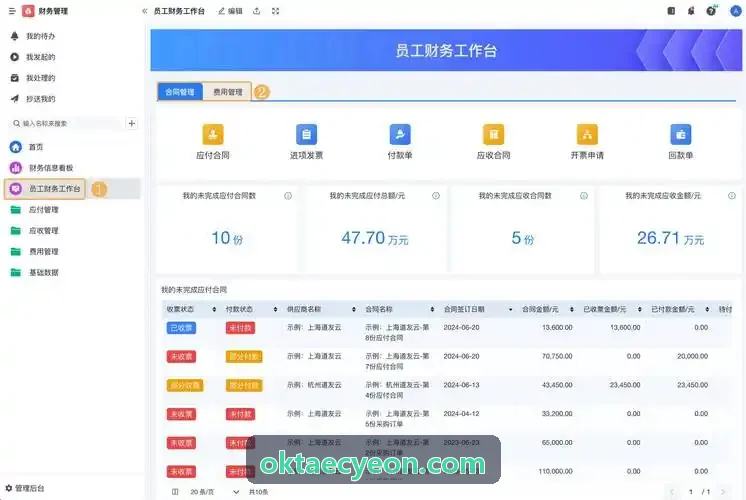The width and height of the screenshot is (746, 500).
Task: Go to next page in pagination
Action: [723, 492]
